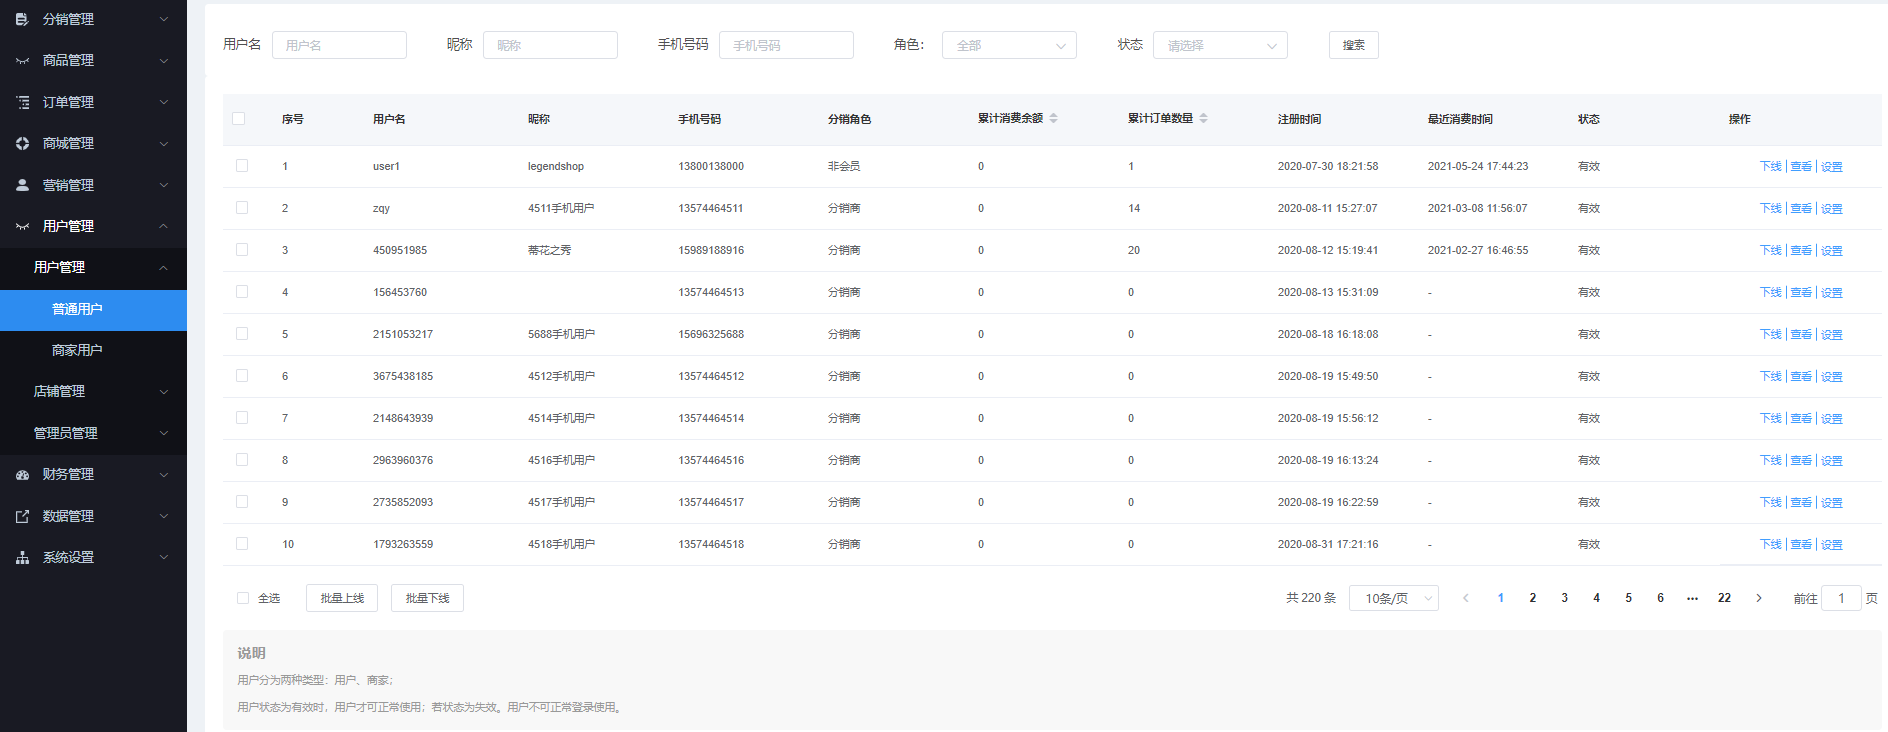Viewport: 1888px width, 732px height.
Task: Click 批量下线 button
Action: coord(427,598)
